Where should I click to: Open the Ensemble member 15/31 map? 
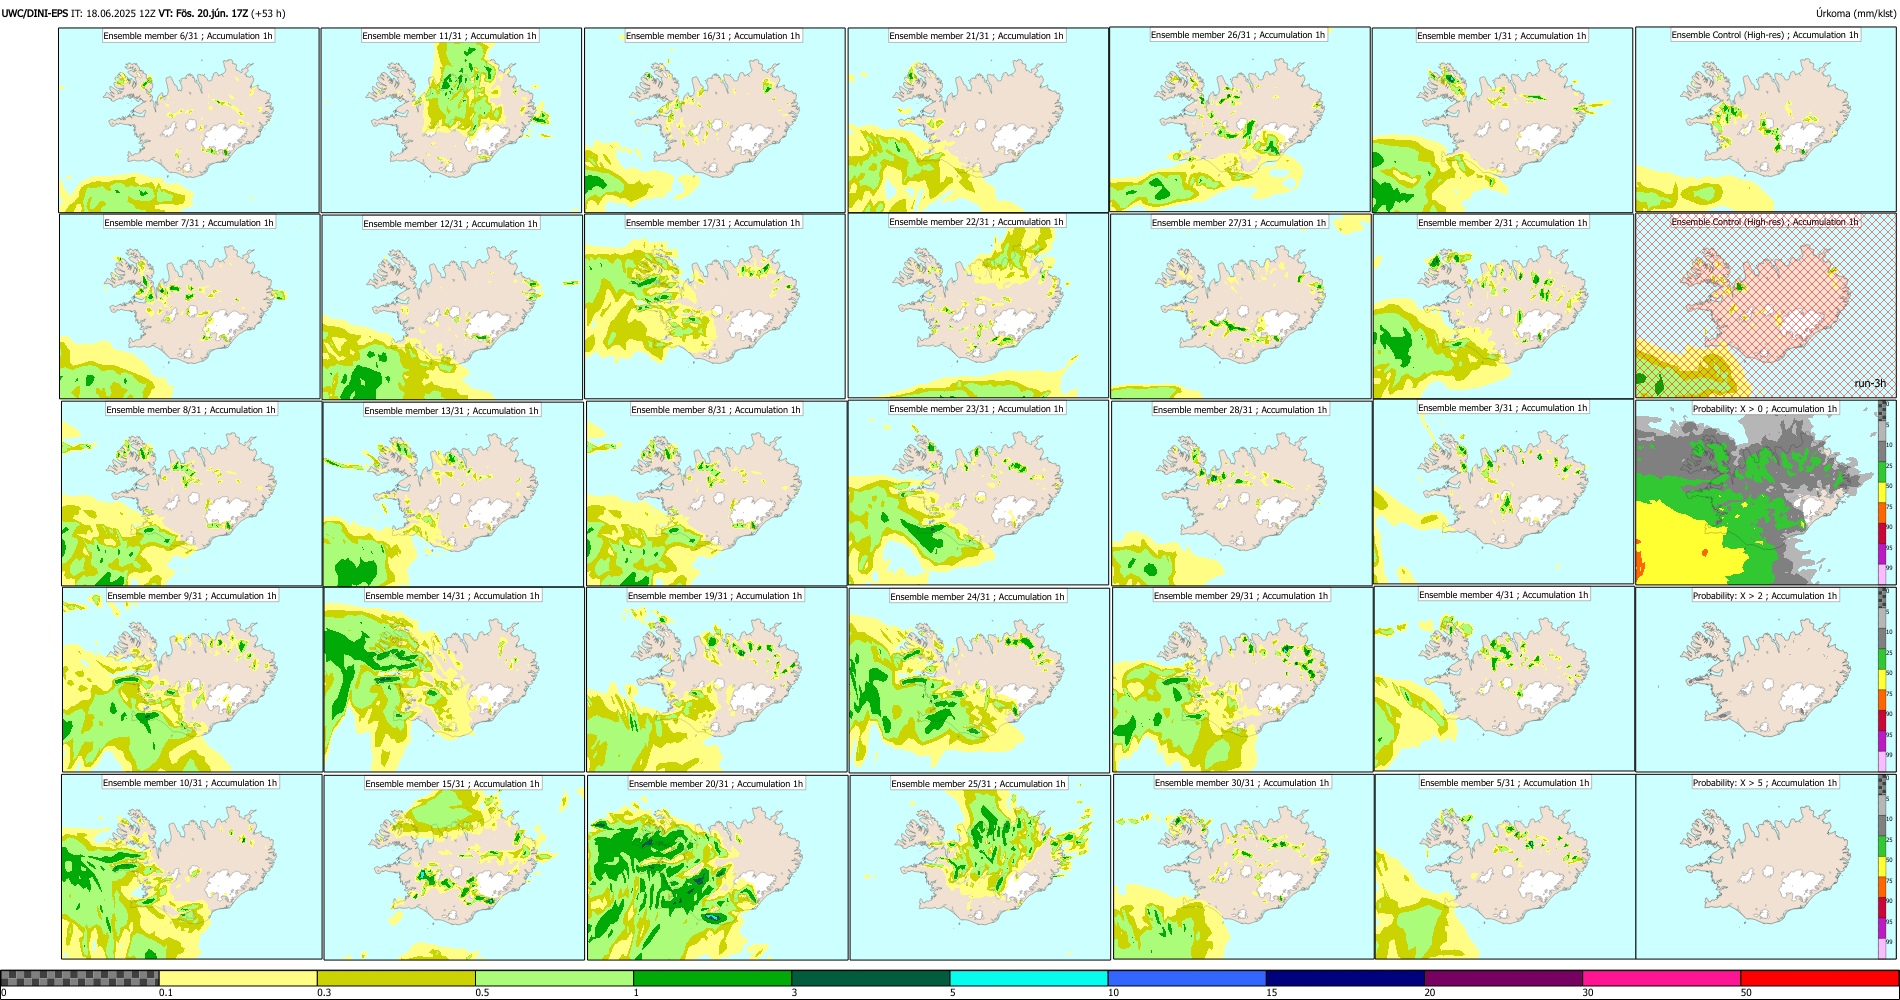coord(454,868)
